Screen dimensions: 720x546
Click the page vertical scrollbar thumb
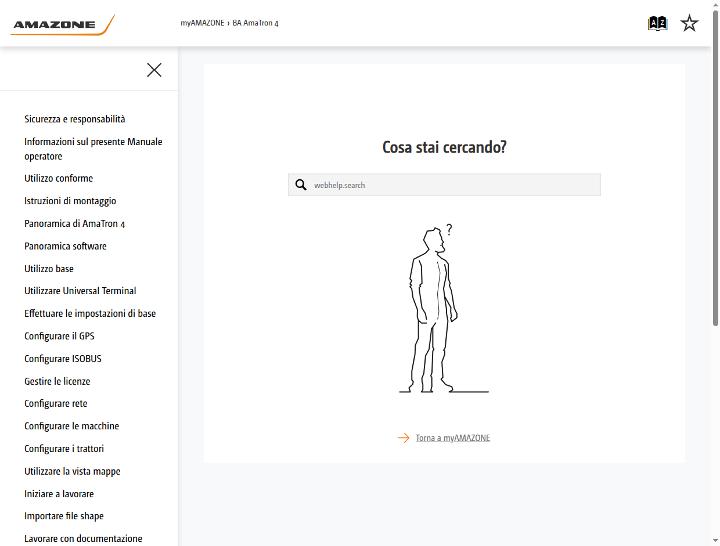(715, 168)
